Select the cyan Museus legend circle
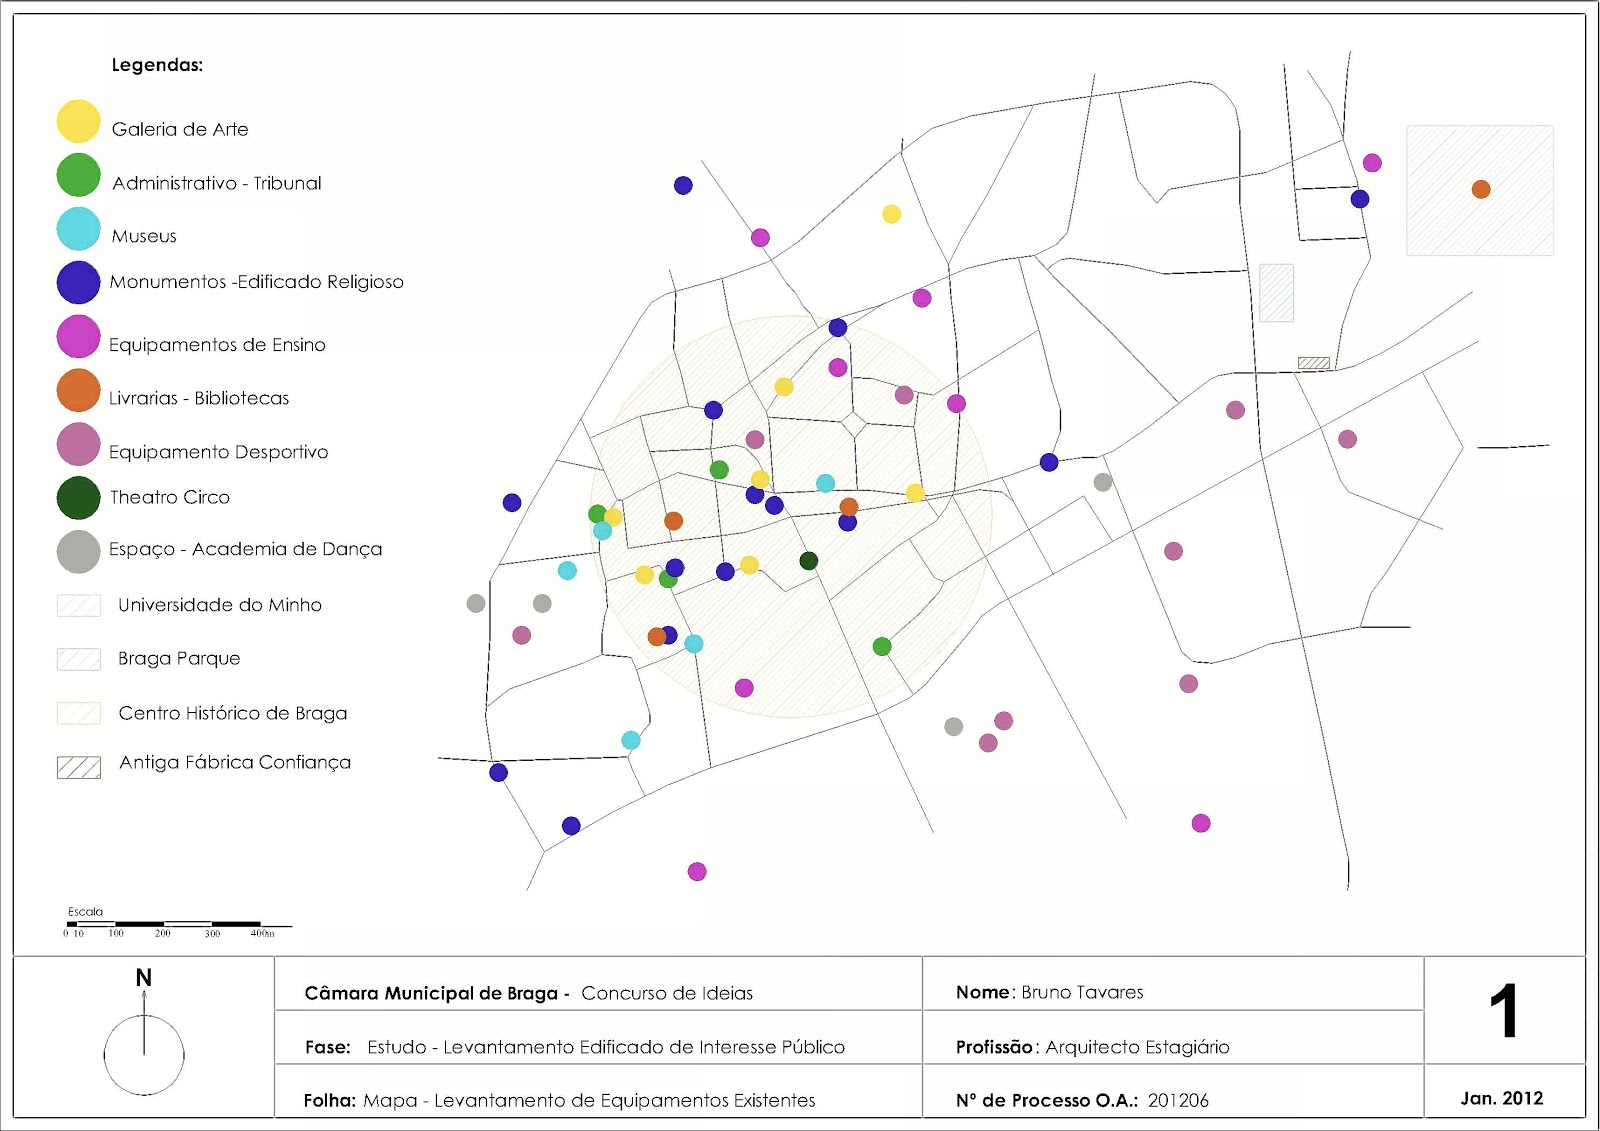Screen dimensions: 1600x1131 [x=78, y=229]
